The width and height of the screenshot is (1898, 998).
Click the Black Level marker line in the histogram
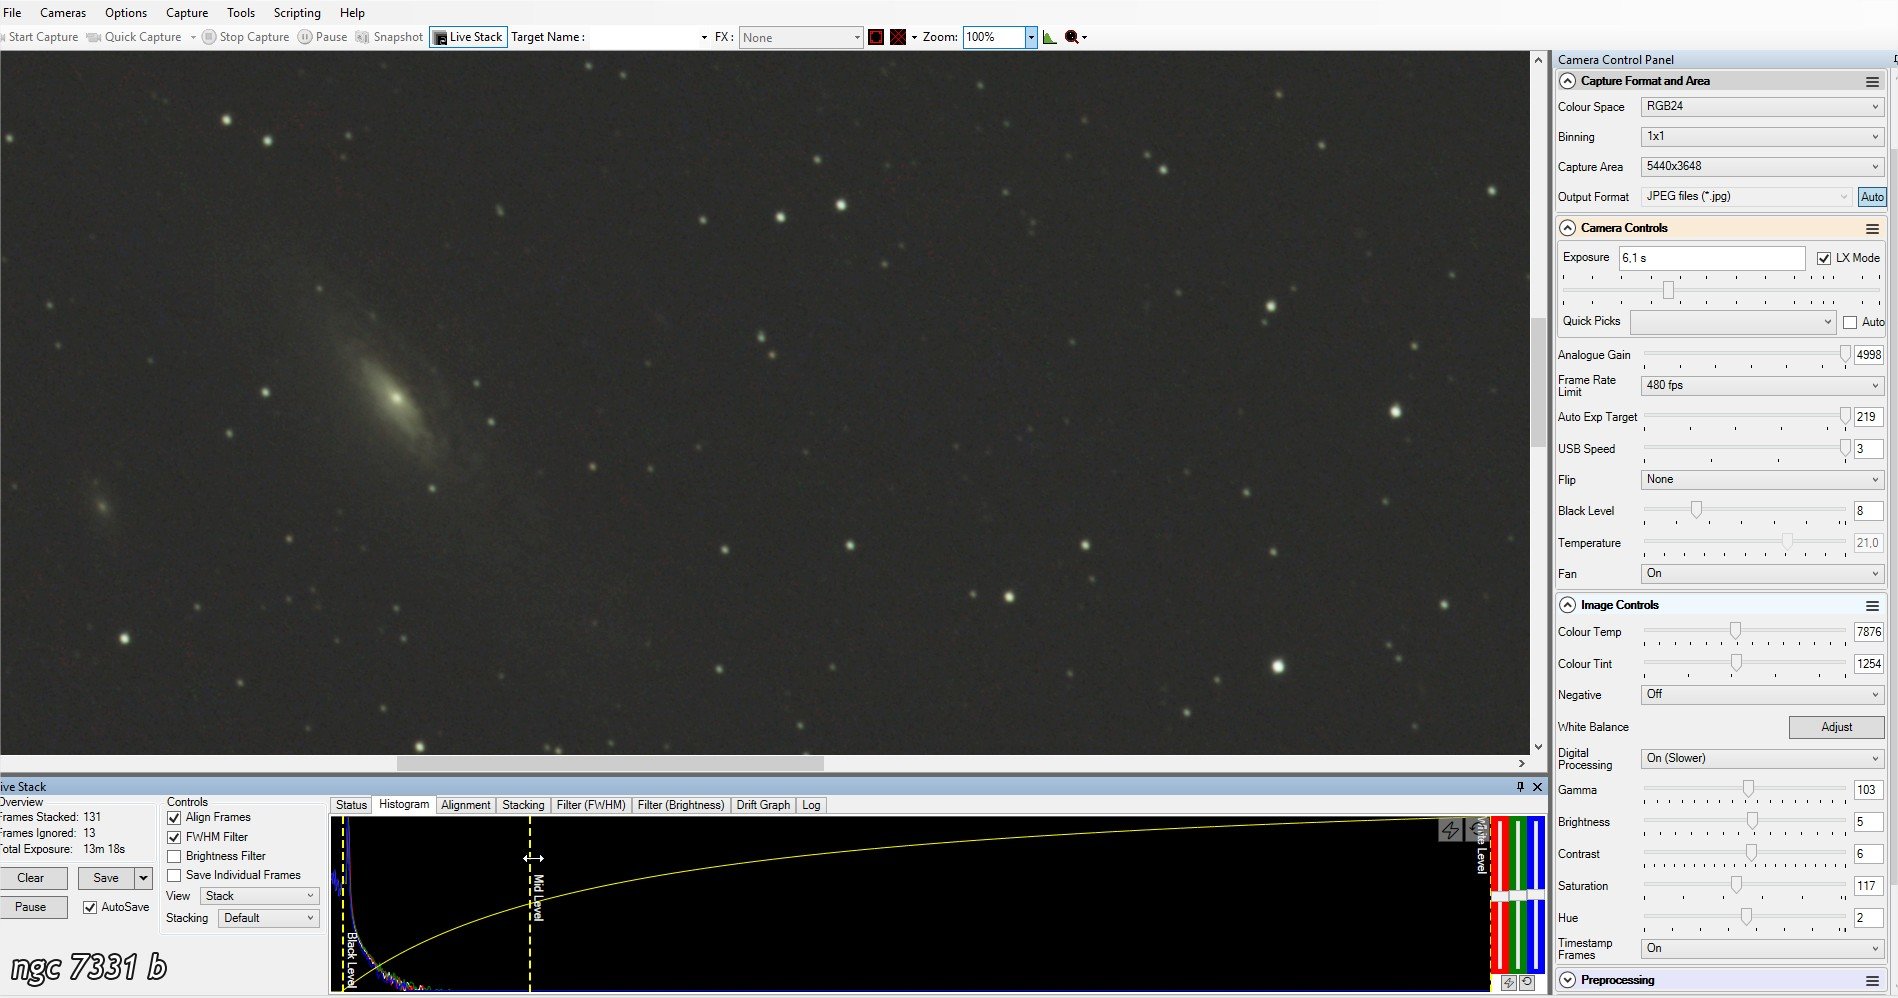click(x=344, y=904)
